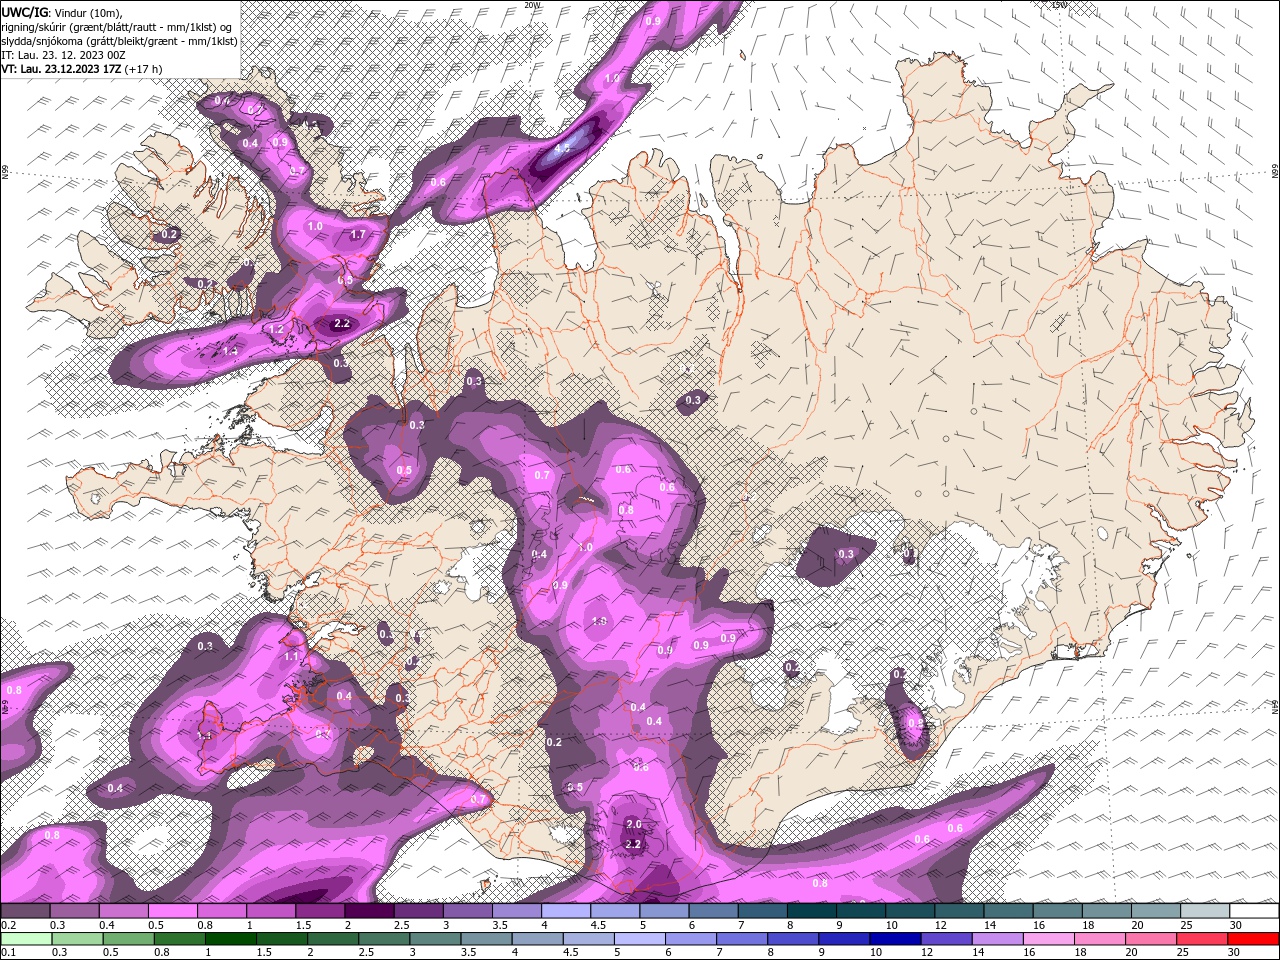
Task: Click the 20W longitude label on the top edge
Action: [533, 5]
